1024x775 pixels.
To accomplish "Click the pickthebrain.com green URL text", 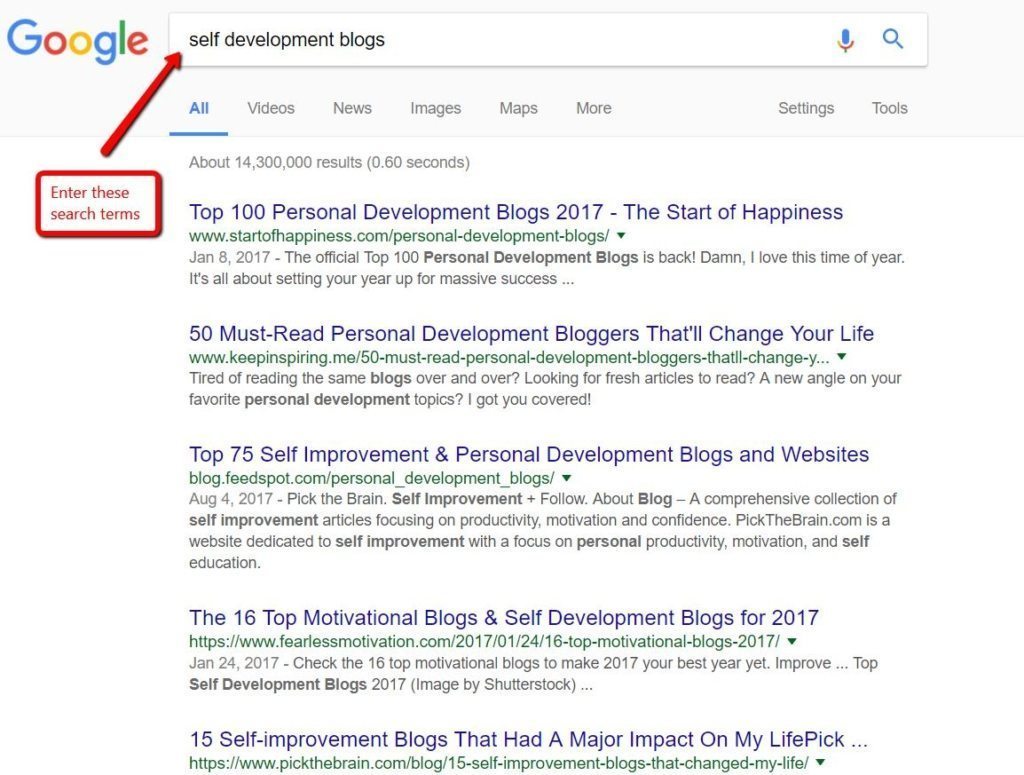I will tap(498, 763).
